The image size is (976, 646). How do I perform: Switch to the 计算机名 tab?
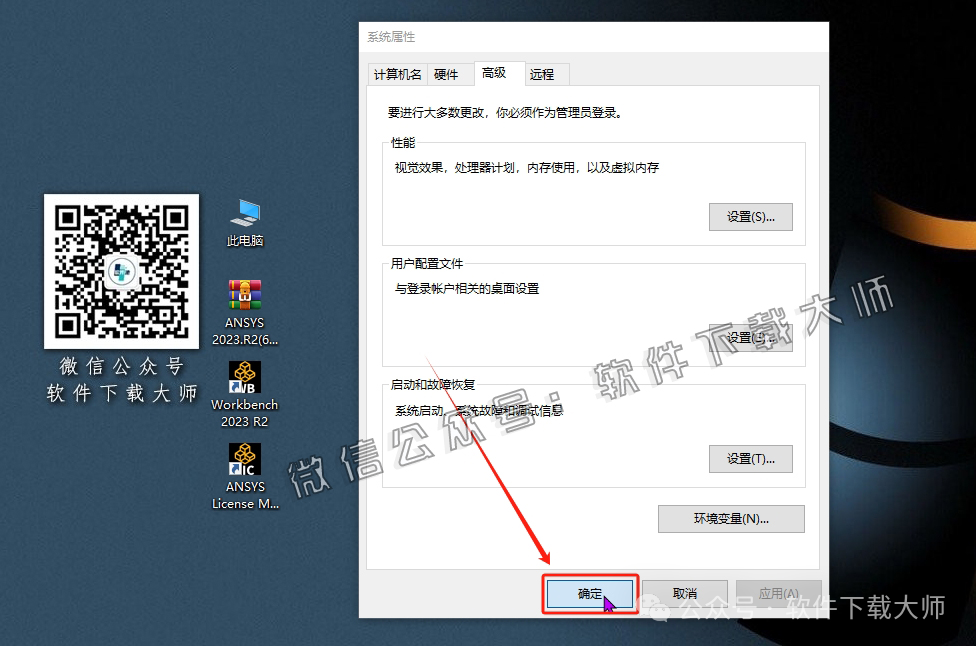(x=396, y=74)
